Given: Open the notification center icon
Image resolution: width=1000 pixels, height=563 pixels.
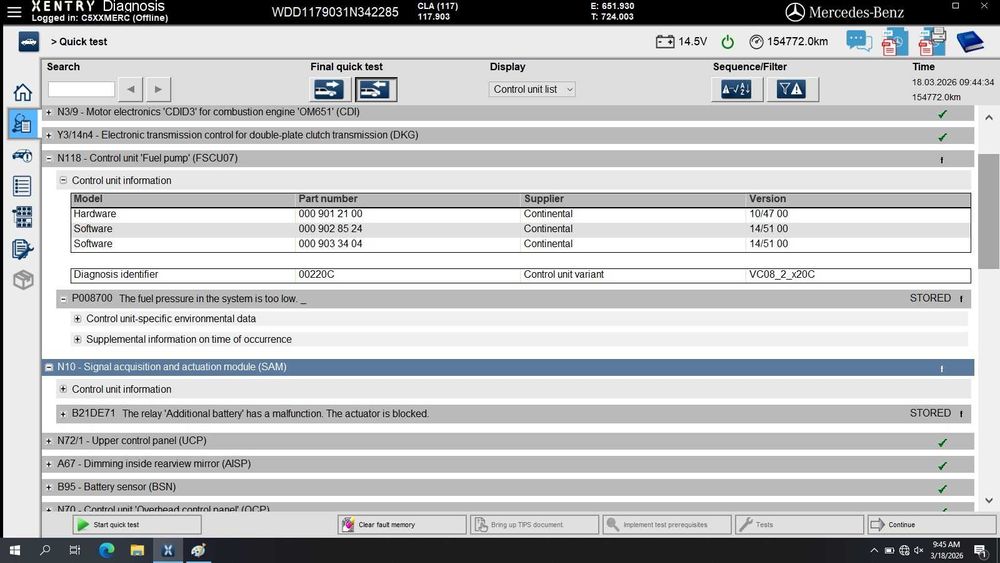Looking at the screenshot, I should 980,550.
